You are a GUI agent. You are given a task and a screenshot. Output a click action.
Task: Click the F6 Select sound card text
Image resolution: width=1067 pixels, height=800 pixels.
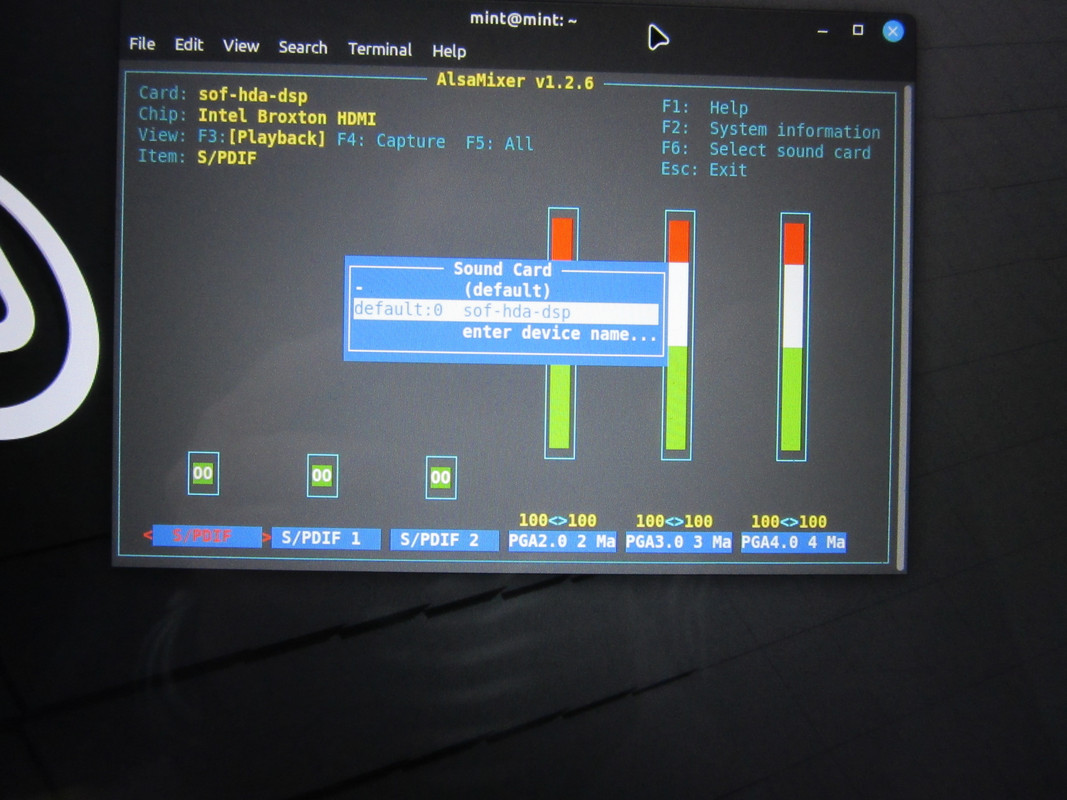click(x=766, y=150)
